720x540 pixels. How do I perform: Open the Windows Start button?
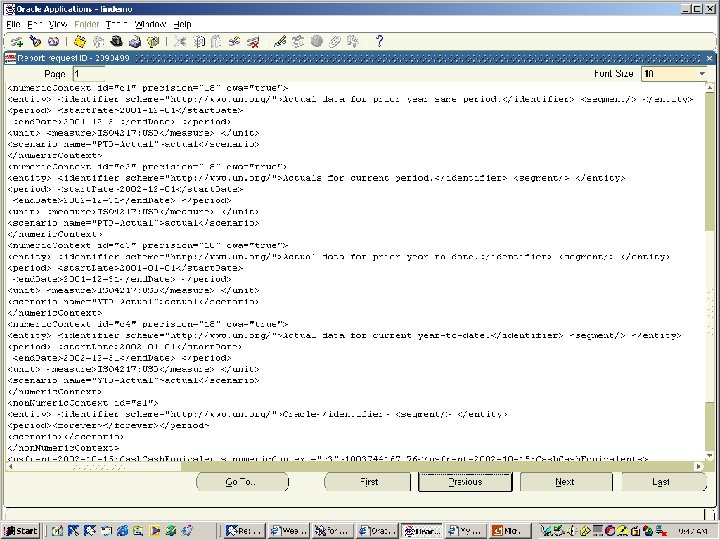click(x=21, y=531)
